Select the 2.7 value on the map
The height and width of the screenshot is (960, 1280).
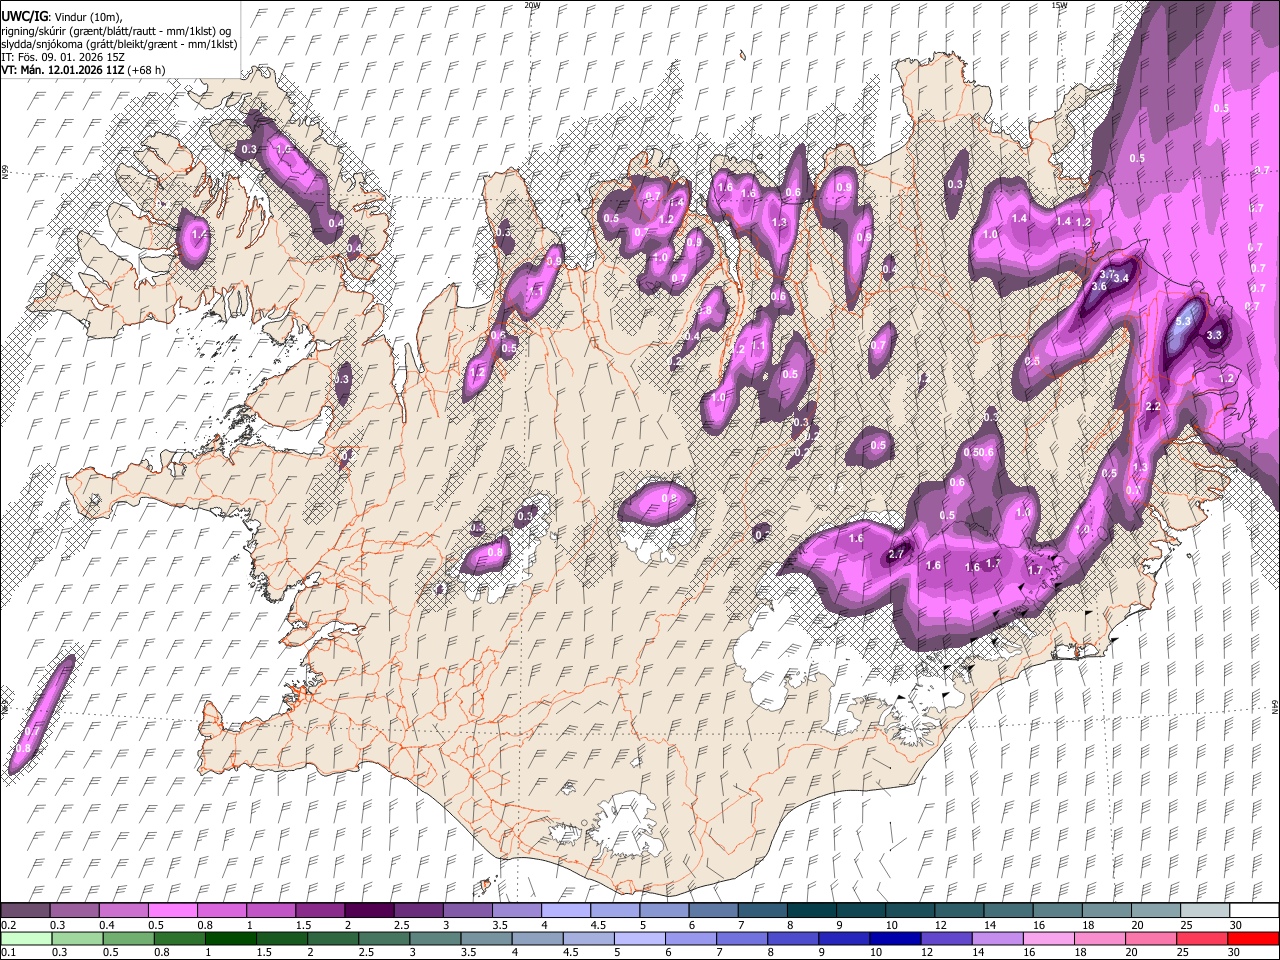click(x=896, y=553)
